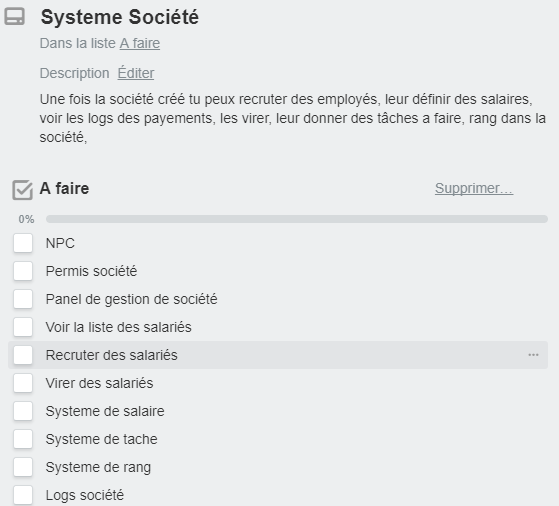The image size is (559, 506).
Task: Click the A faire checklist heading
Action: [65, 188]
